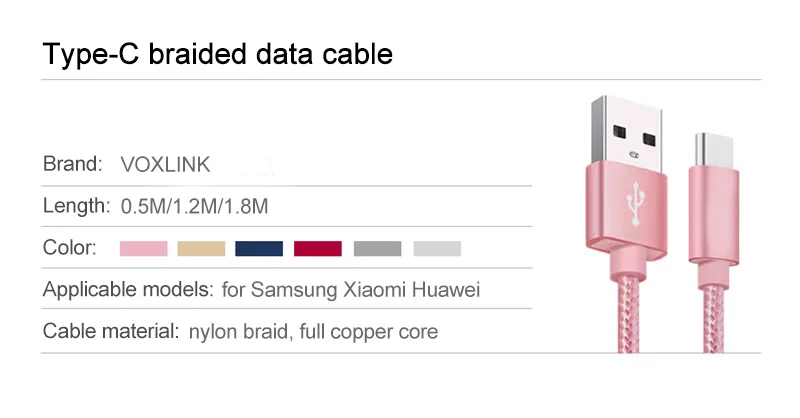Select the pink color swatch
This screenshot has width=800, height=418.
tap(143, 249)
